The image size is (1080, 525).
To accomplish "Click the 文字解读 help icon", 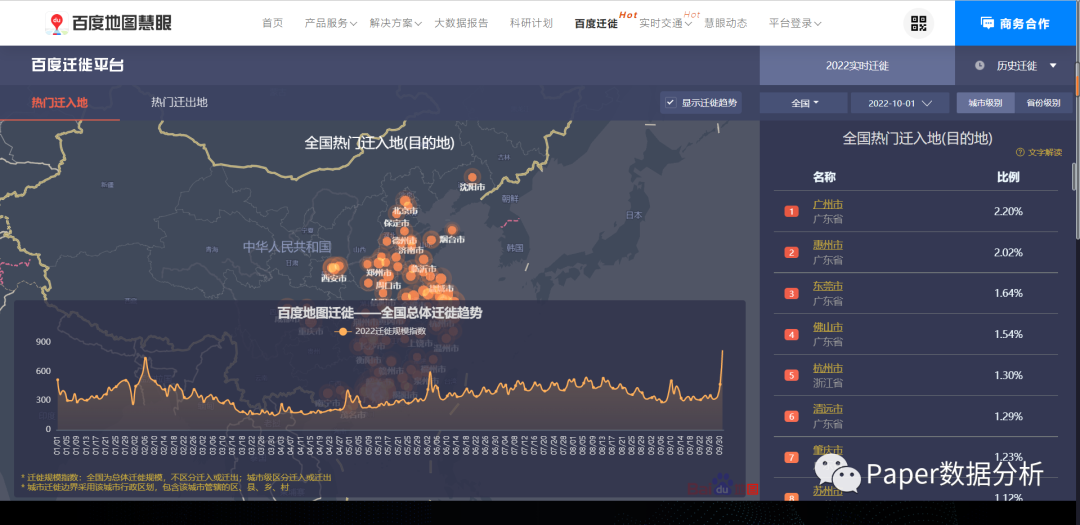I will [x=1020, y=152].
